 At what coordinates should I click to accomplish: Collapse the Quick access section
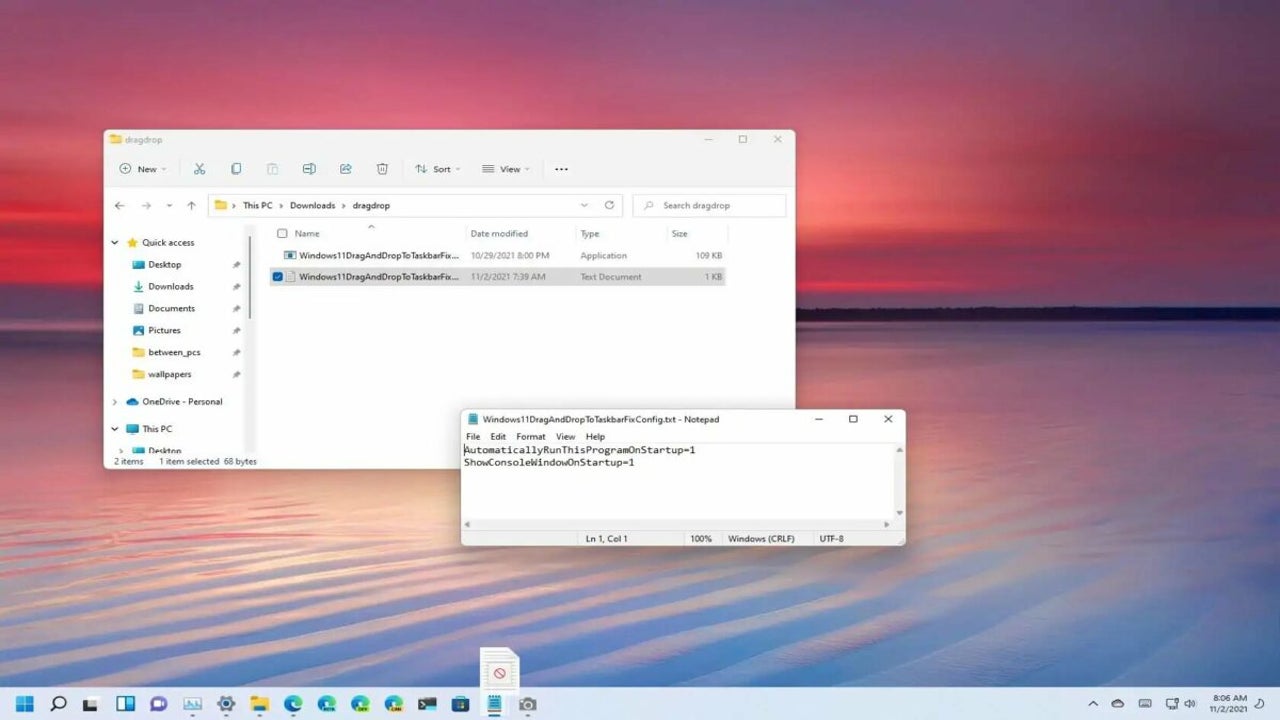click(x=115, y=243)
